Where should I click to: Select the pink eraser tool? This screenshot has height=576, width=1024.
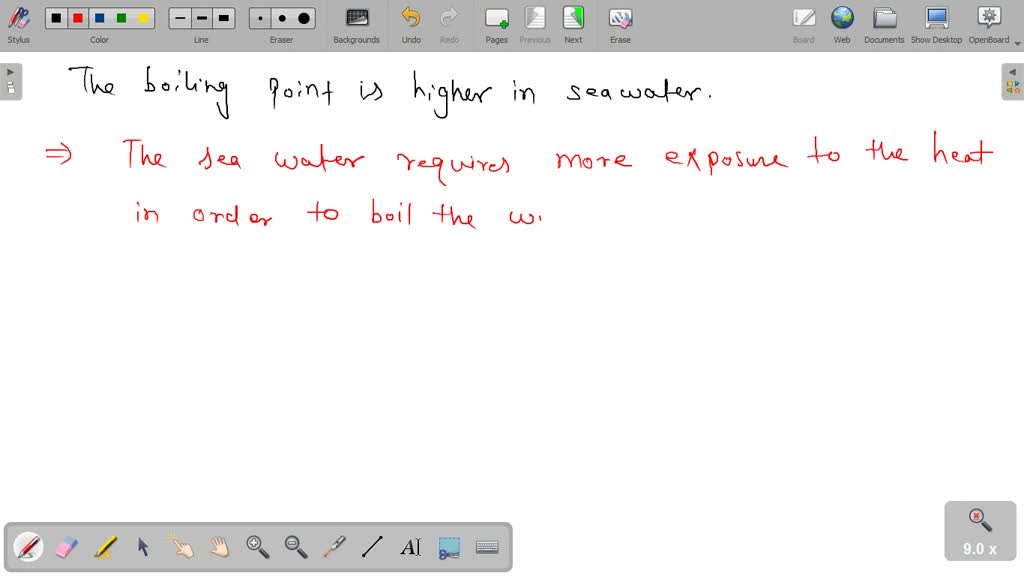tap(66, 547)
